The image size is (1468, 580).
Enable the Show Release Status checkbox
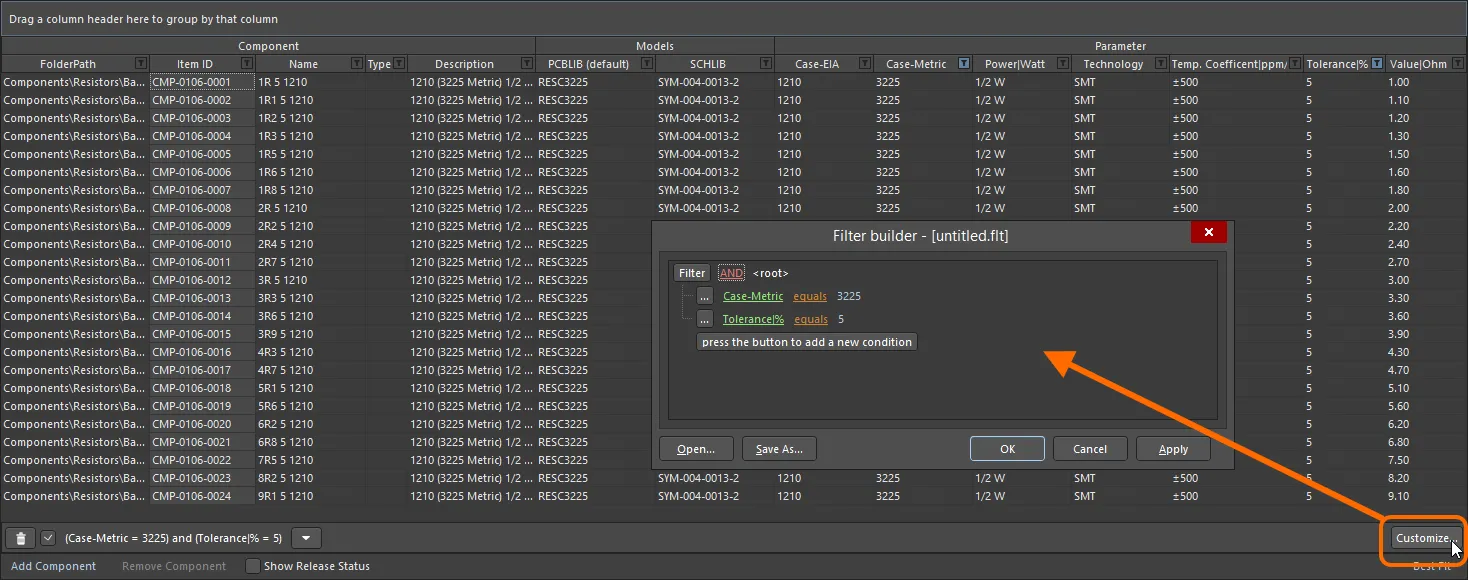(253, 566)
